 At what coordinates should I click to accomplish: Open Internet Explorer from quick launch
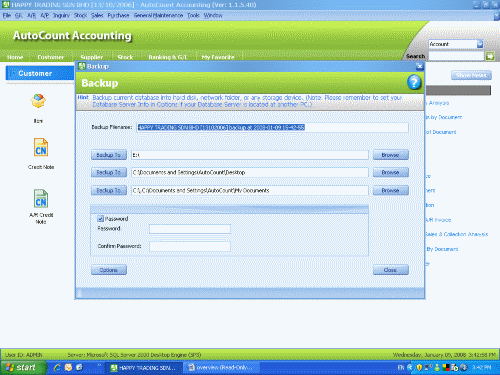[x=57, y=367]
